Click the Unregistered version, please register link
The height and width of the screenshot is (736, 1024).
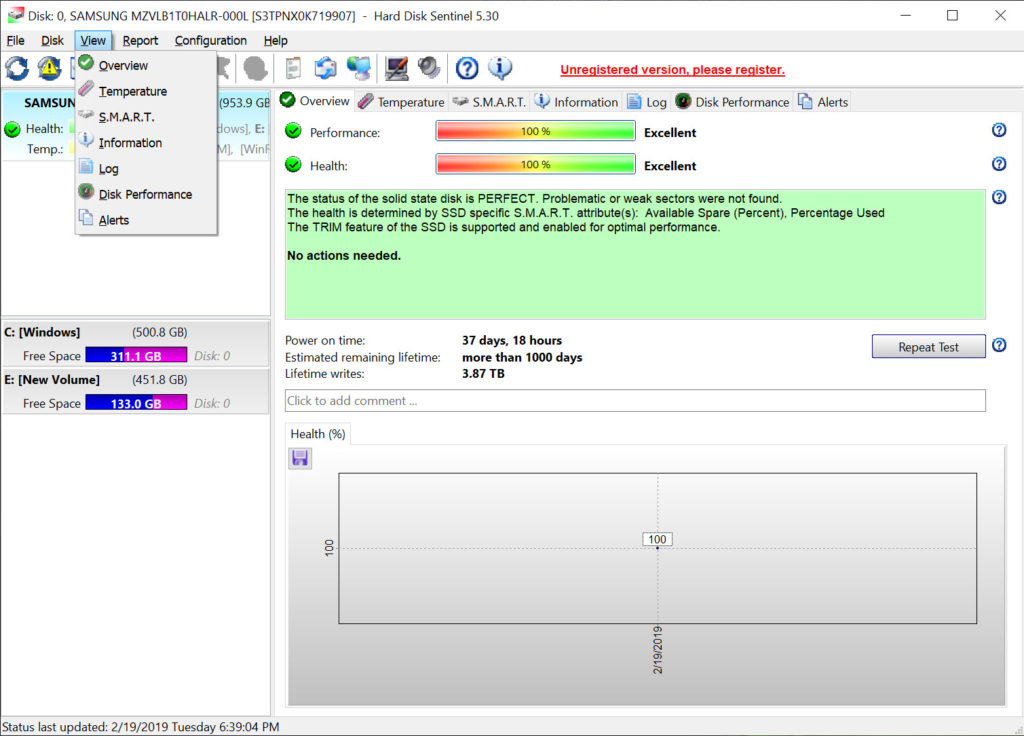click(x=672, y=70)
